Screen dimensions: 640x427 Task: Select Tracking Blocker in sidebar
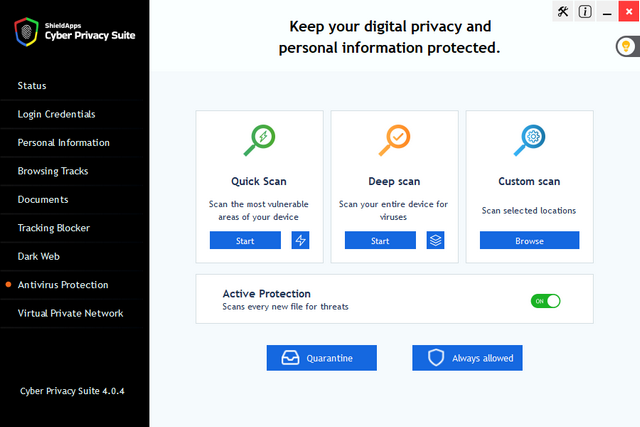click(53, 228)
